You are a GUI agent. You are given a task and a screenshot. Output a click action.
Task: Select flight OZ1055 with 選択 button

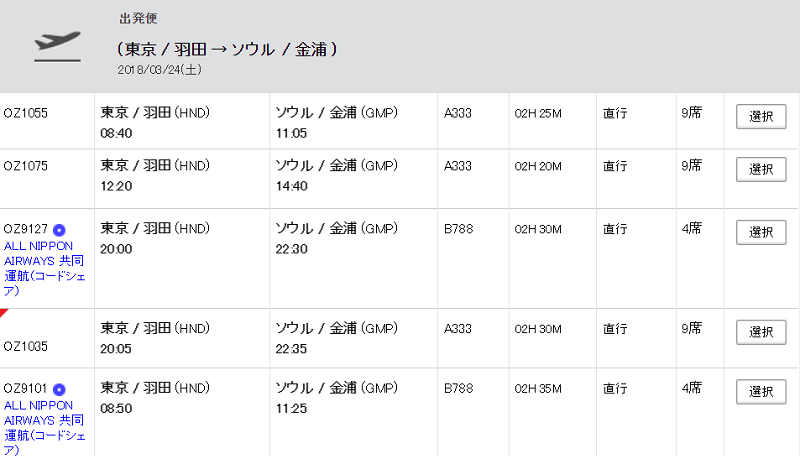pyautogui.click(x=761, y=116)
